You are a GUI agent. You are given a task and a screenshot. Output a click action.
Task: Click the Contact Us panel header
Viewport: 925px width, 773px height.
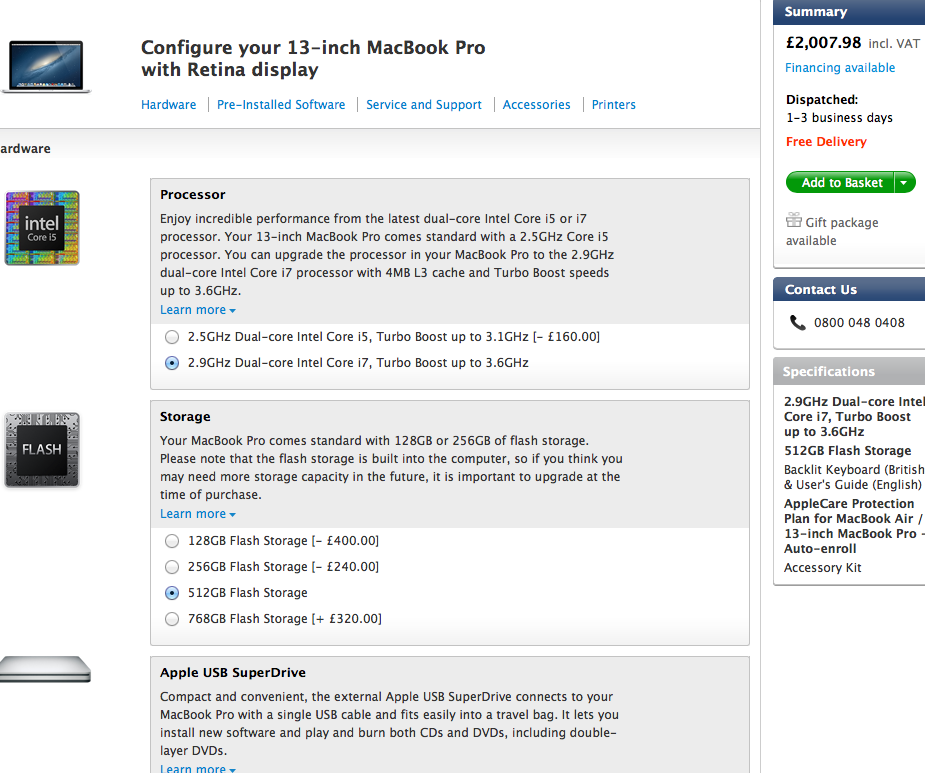849,290
